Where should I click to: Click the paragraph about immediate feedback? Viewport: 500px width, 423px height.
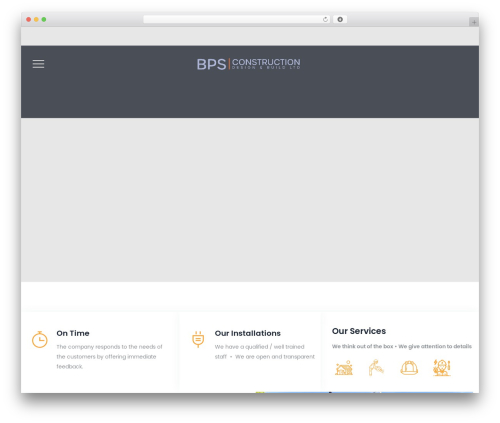click(x=109, y=357)
